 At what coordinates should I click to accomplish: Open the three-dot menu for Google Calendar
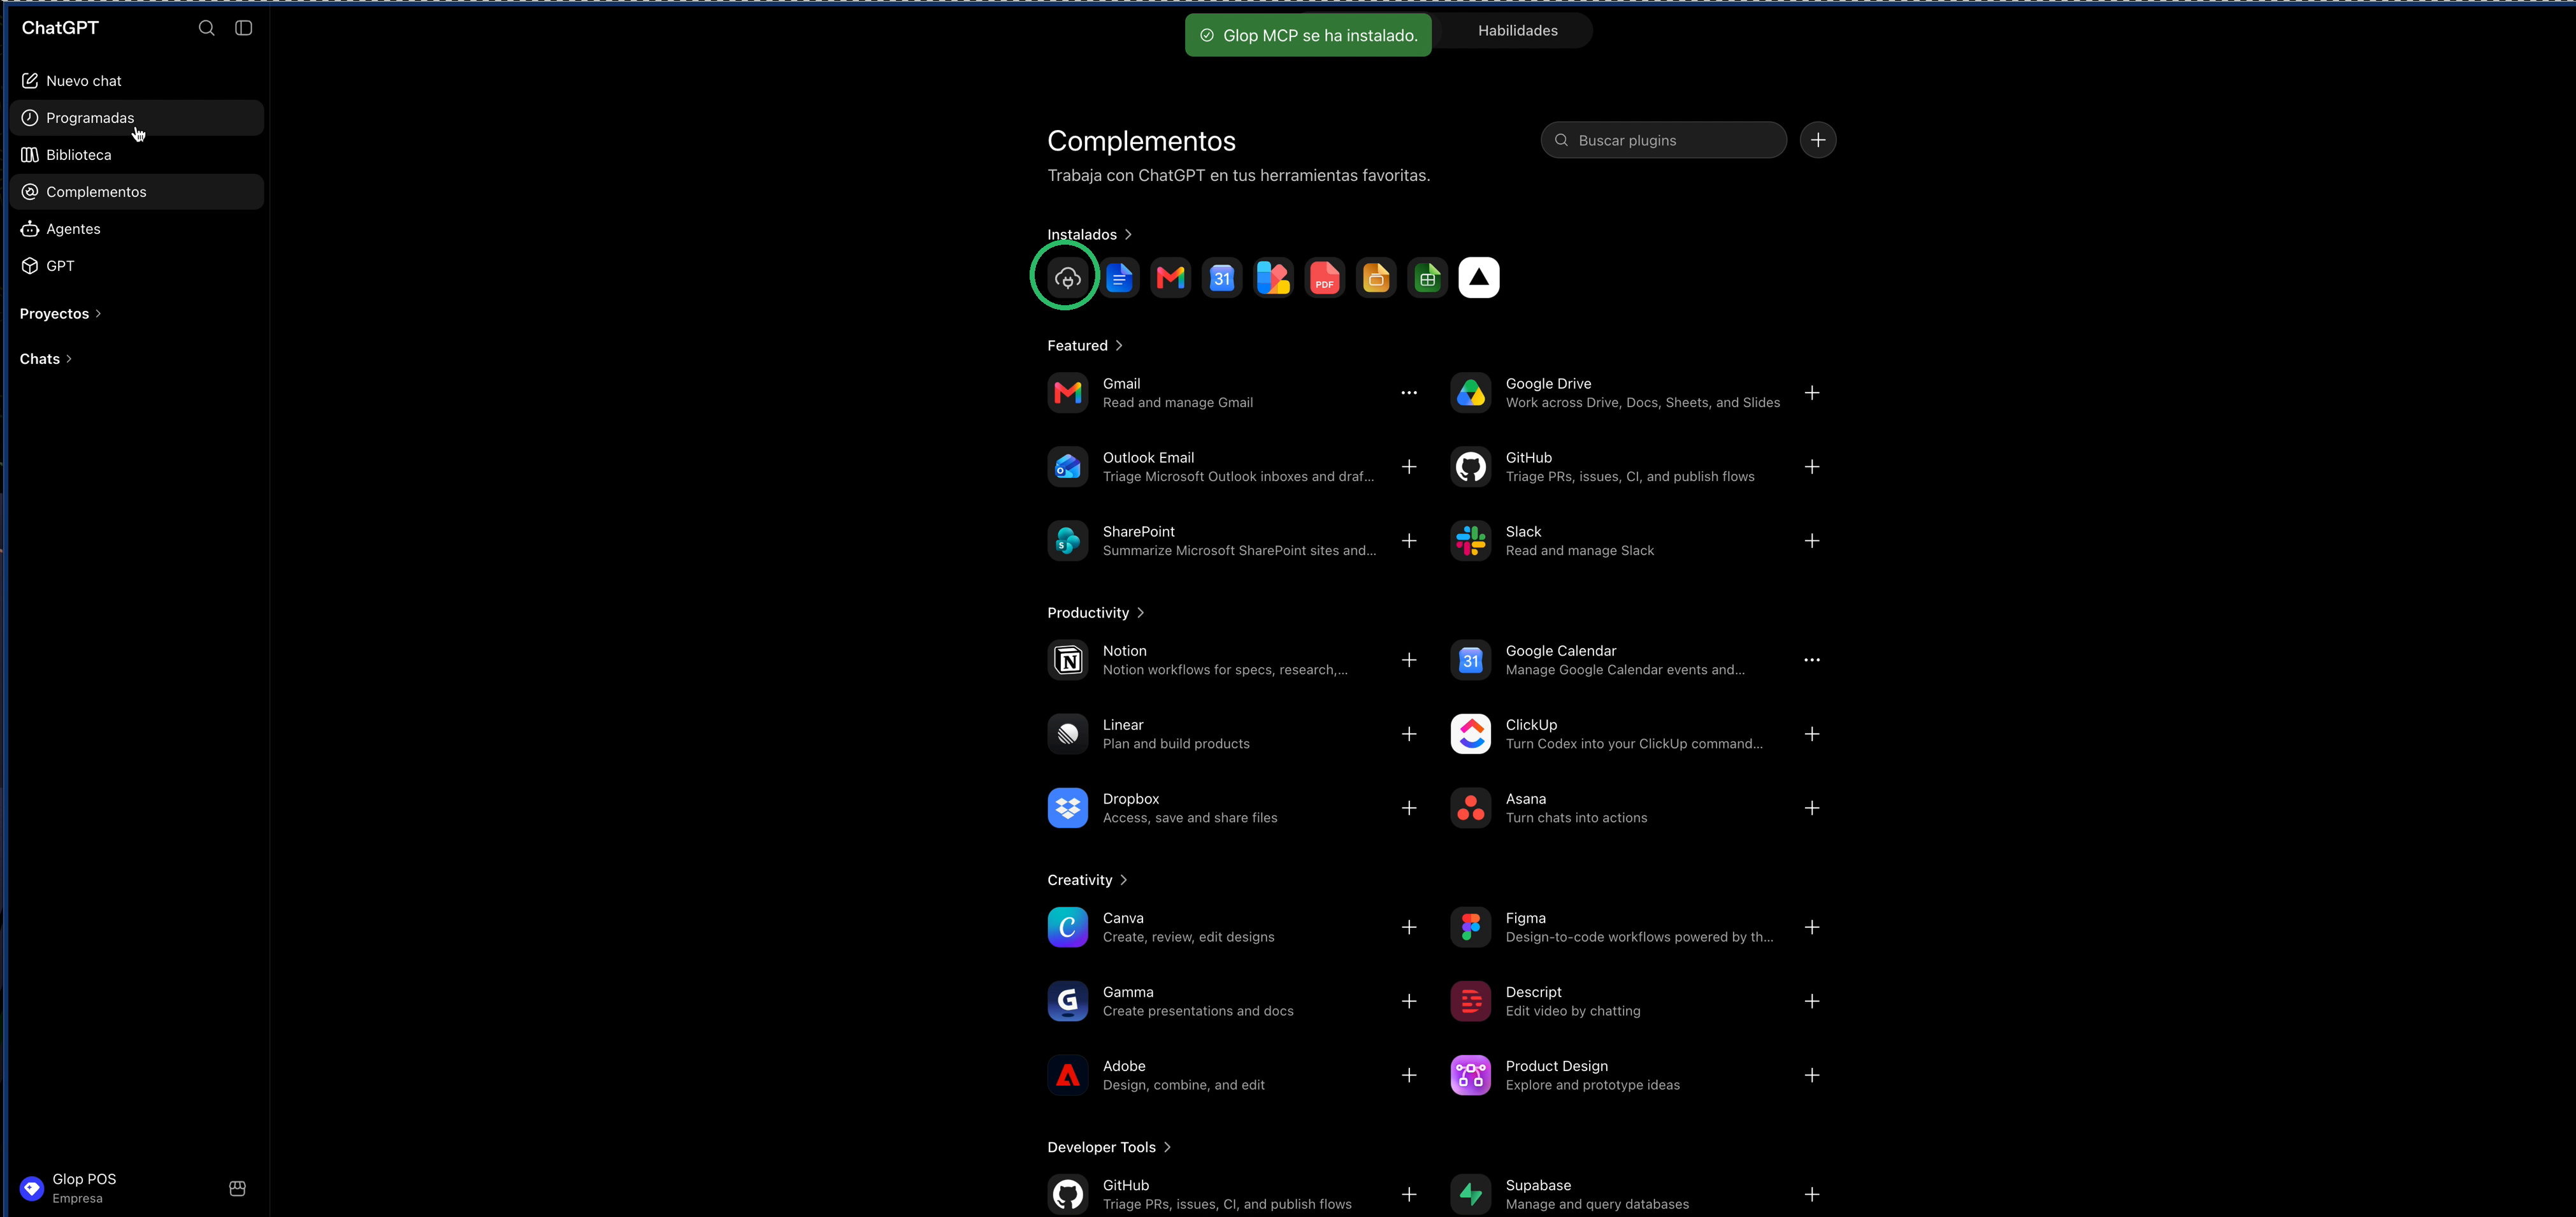point(1811,660)
